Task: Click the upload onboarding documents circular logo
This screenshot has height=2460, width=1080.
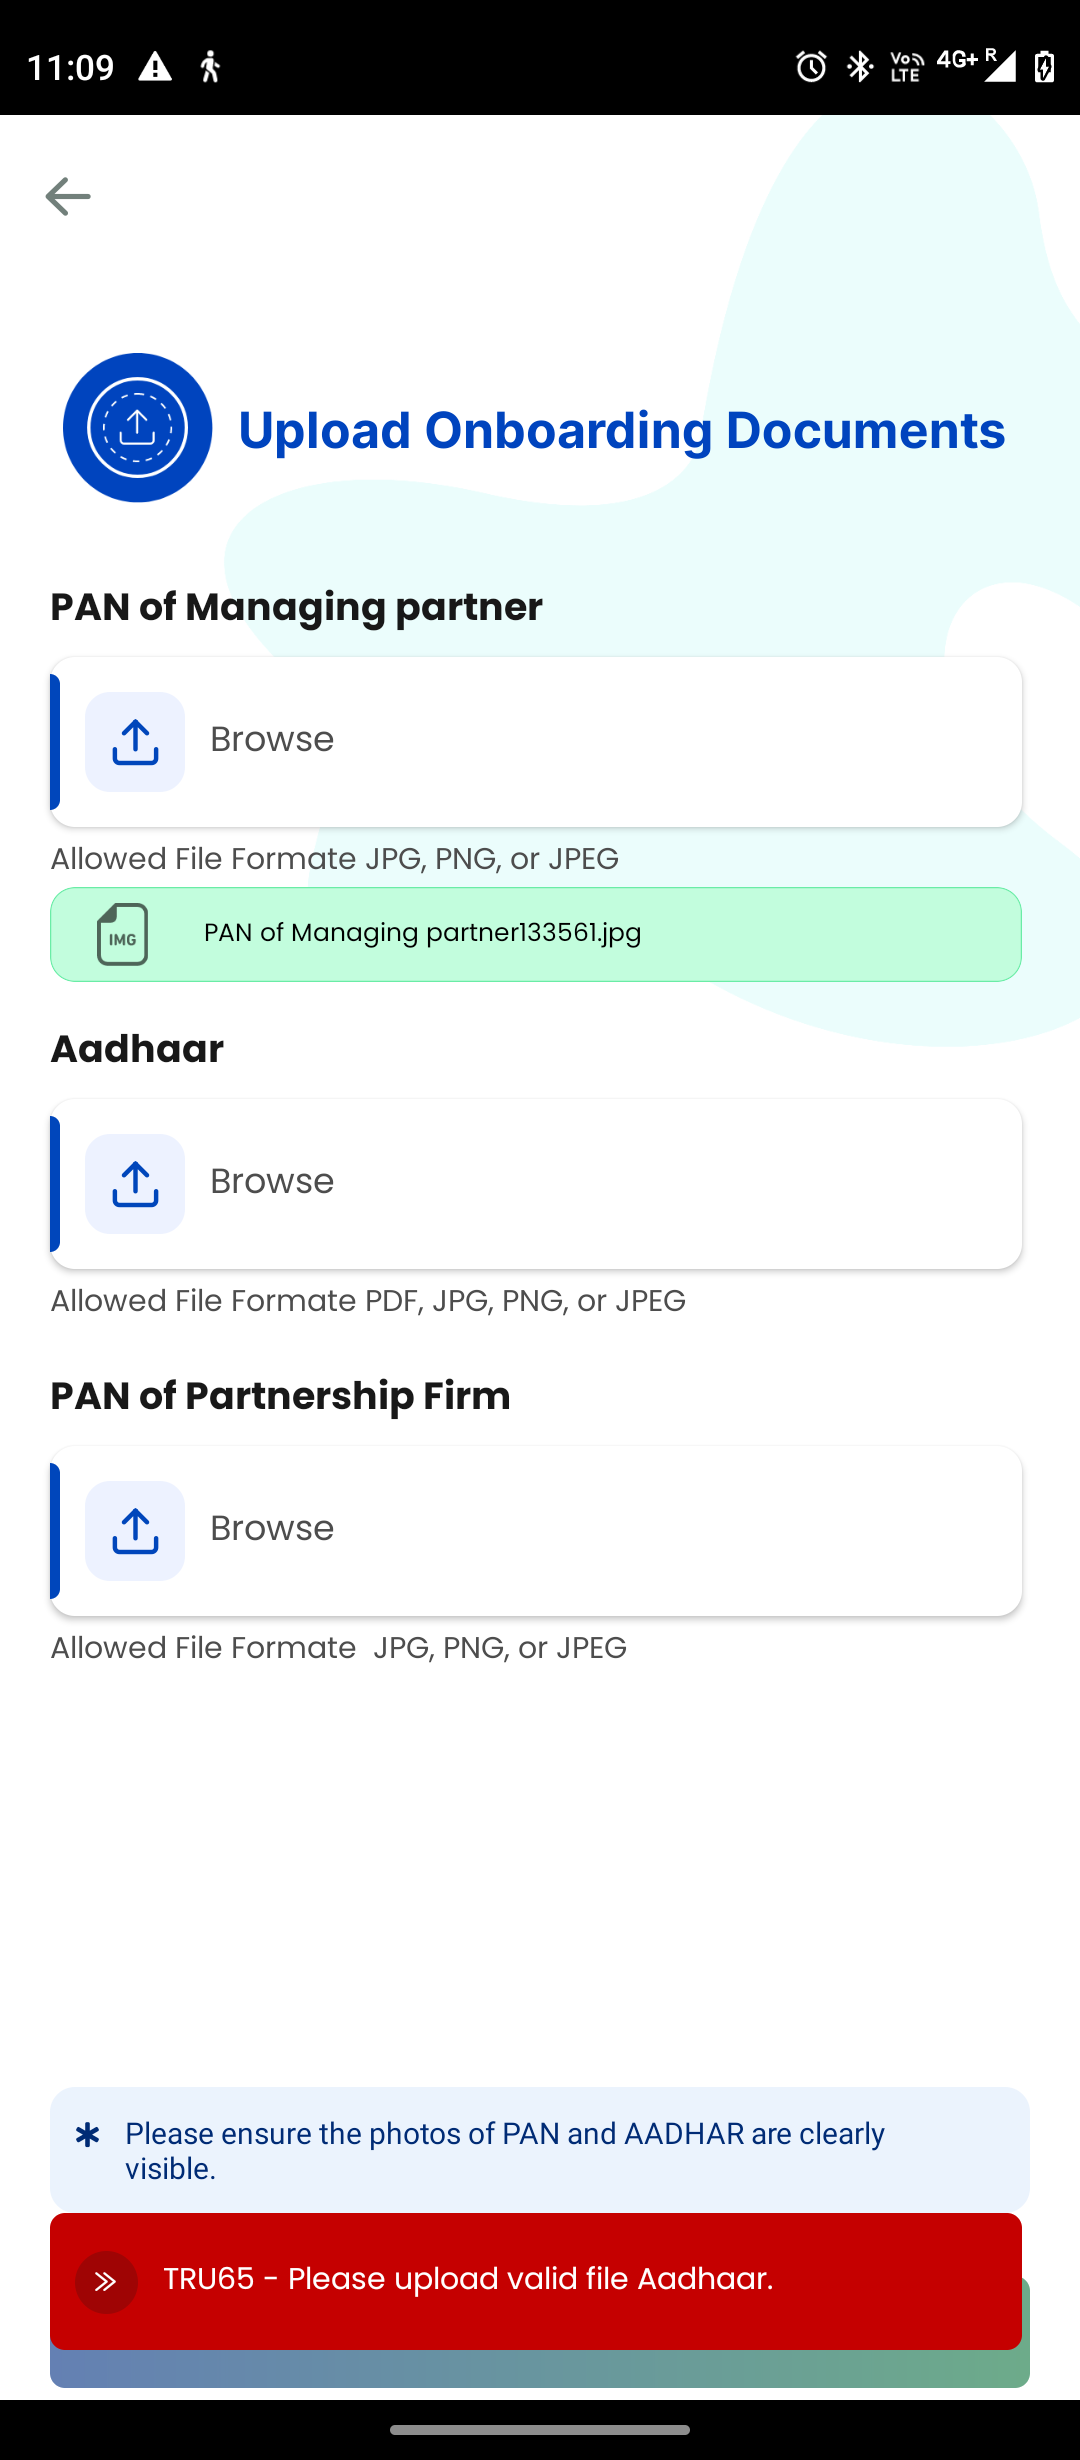Action: click(138, 428)
